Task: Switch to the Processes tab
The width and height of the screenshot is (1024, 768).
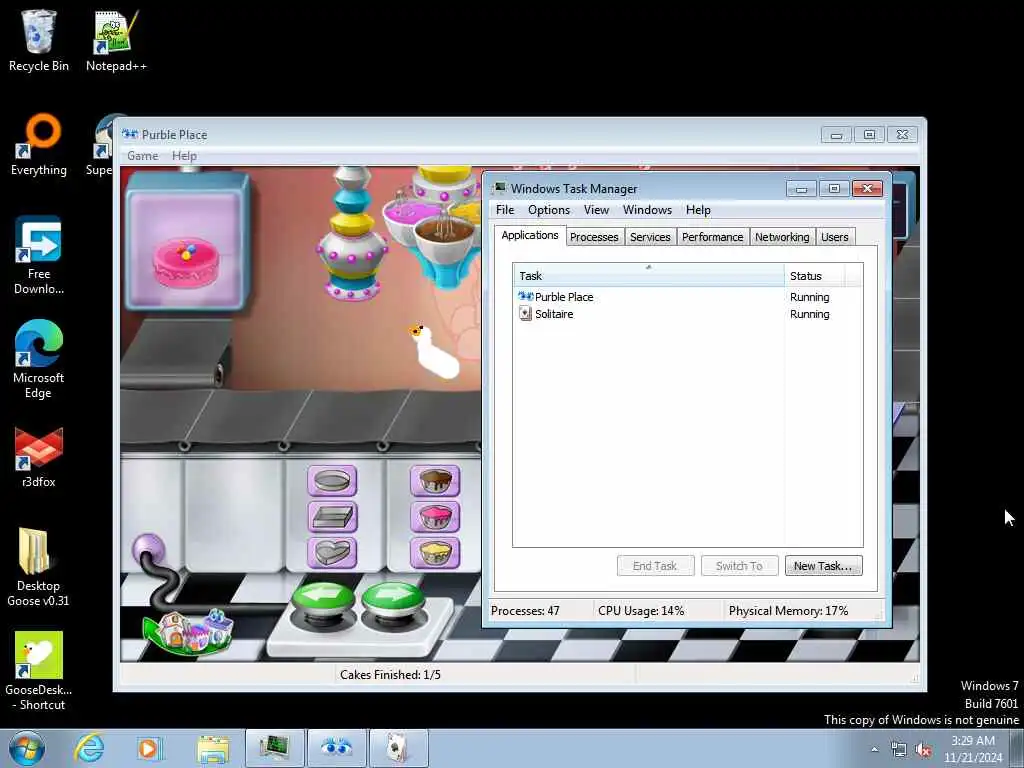Action: (594, 237)
